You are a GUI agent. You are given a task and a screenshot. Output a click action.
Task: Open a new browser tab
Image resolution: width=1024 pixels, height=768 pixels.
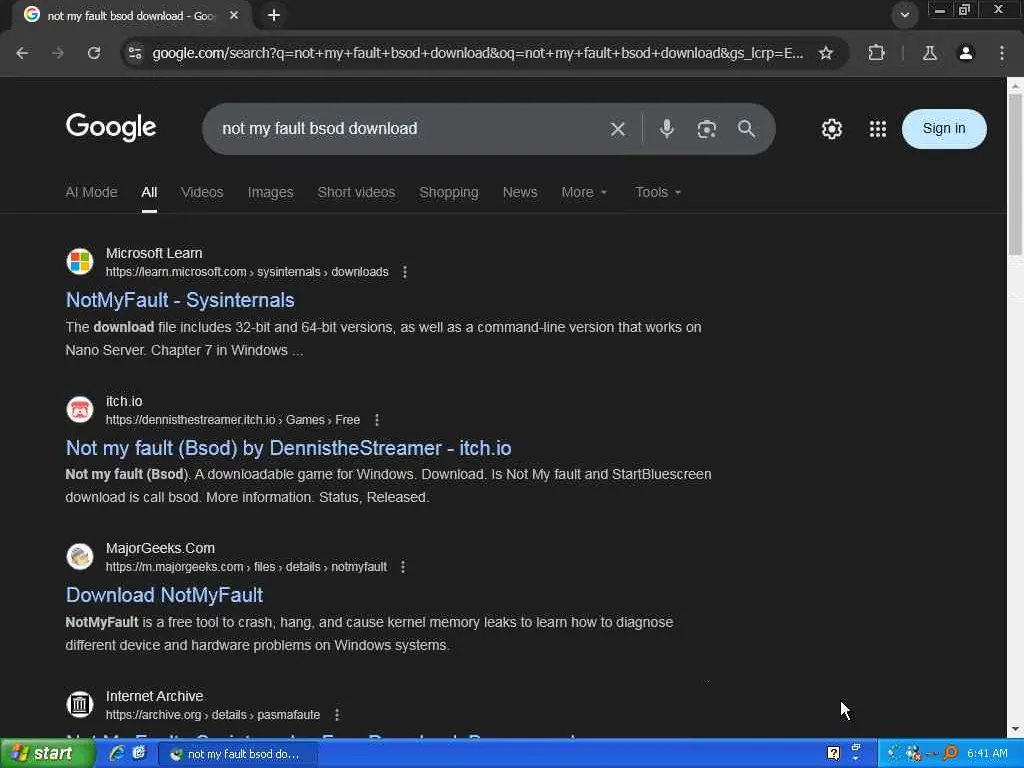[274, 15]
